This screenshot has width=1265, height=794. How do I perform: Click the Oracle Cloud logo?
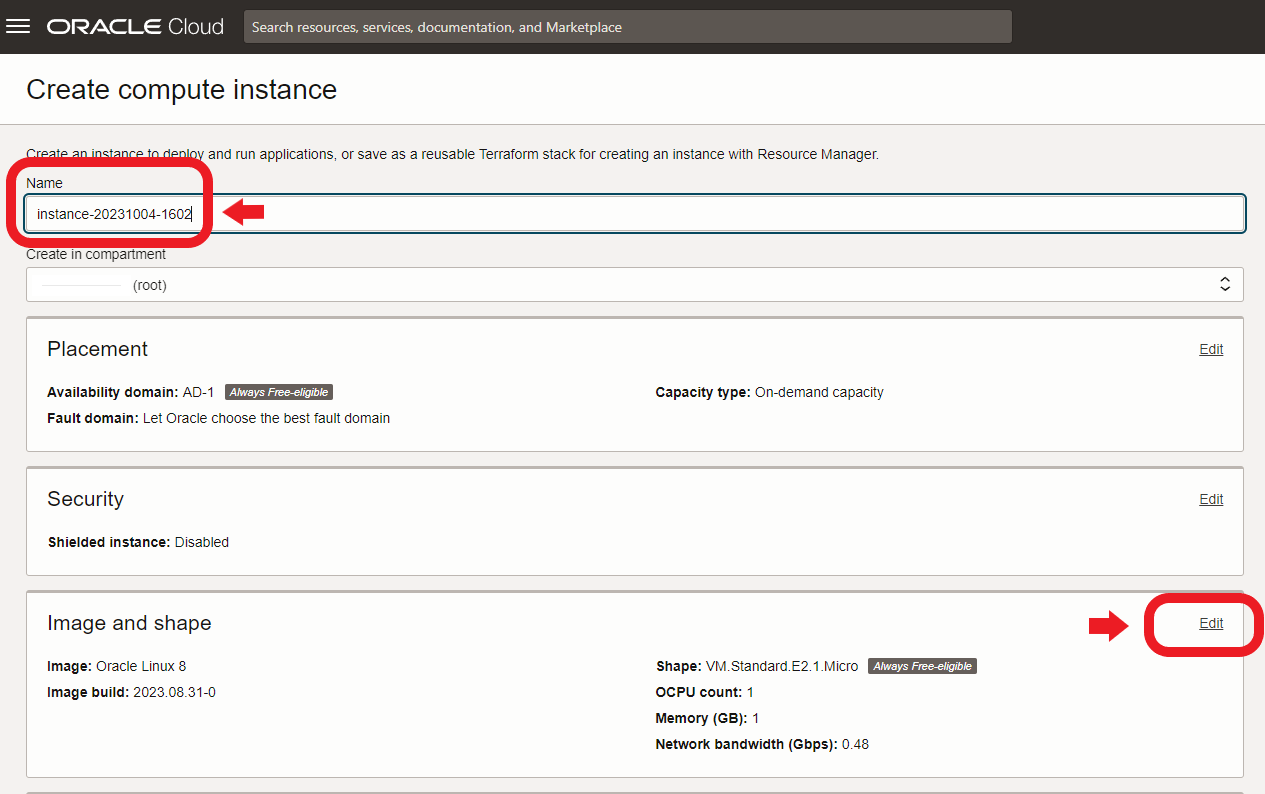(x=135, y=27)
